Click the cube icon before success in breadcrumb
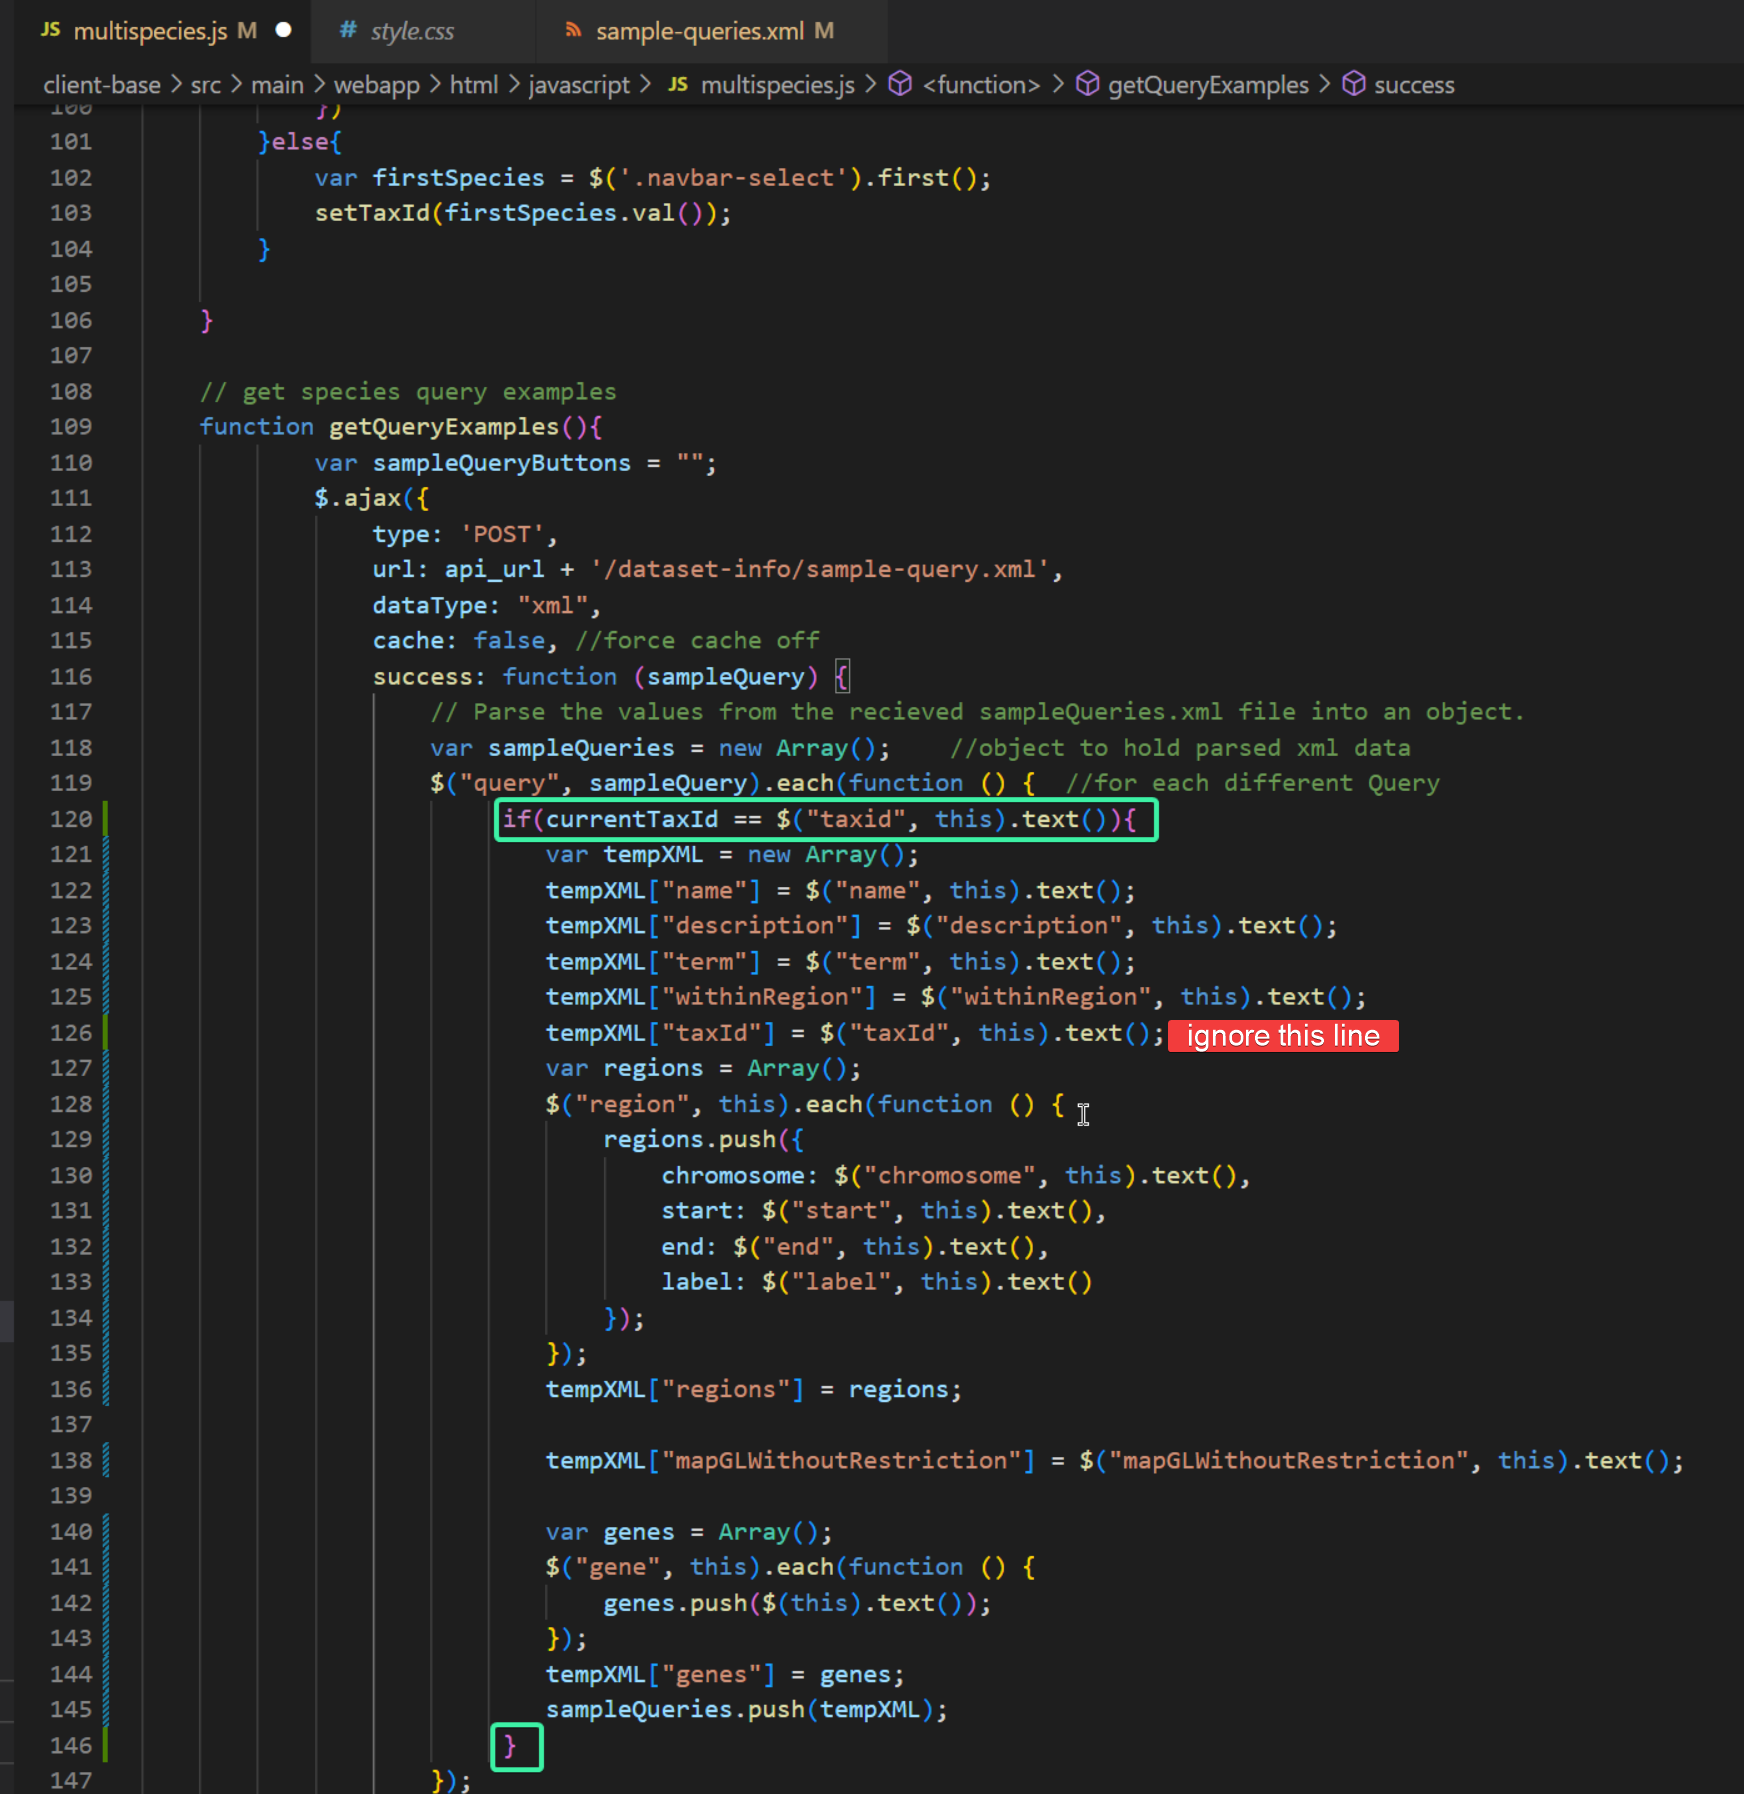The height and width of the screenshot is (1794, 1744). [1353, 85]
